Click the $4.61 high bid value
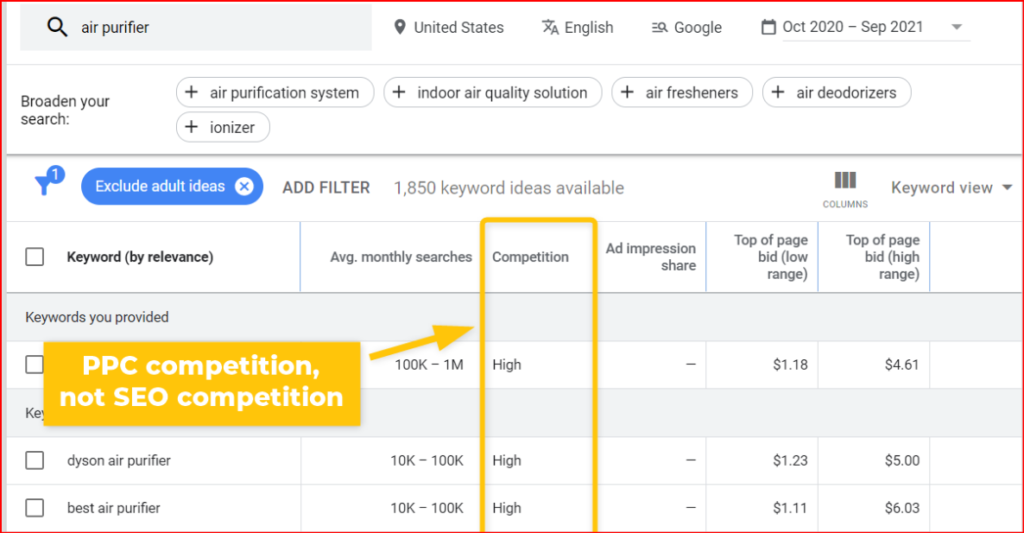 pos(902,364)
